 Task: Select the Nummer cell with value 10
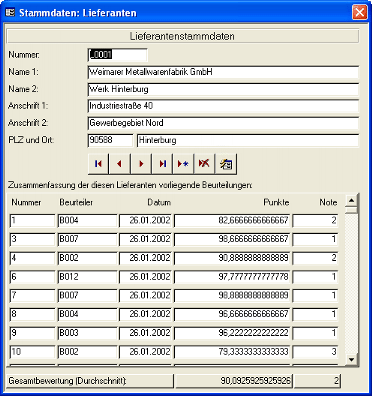coord(32,352)
